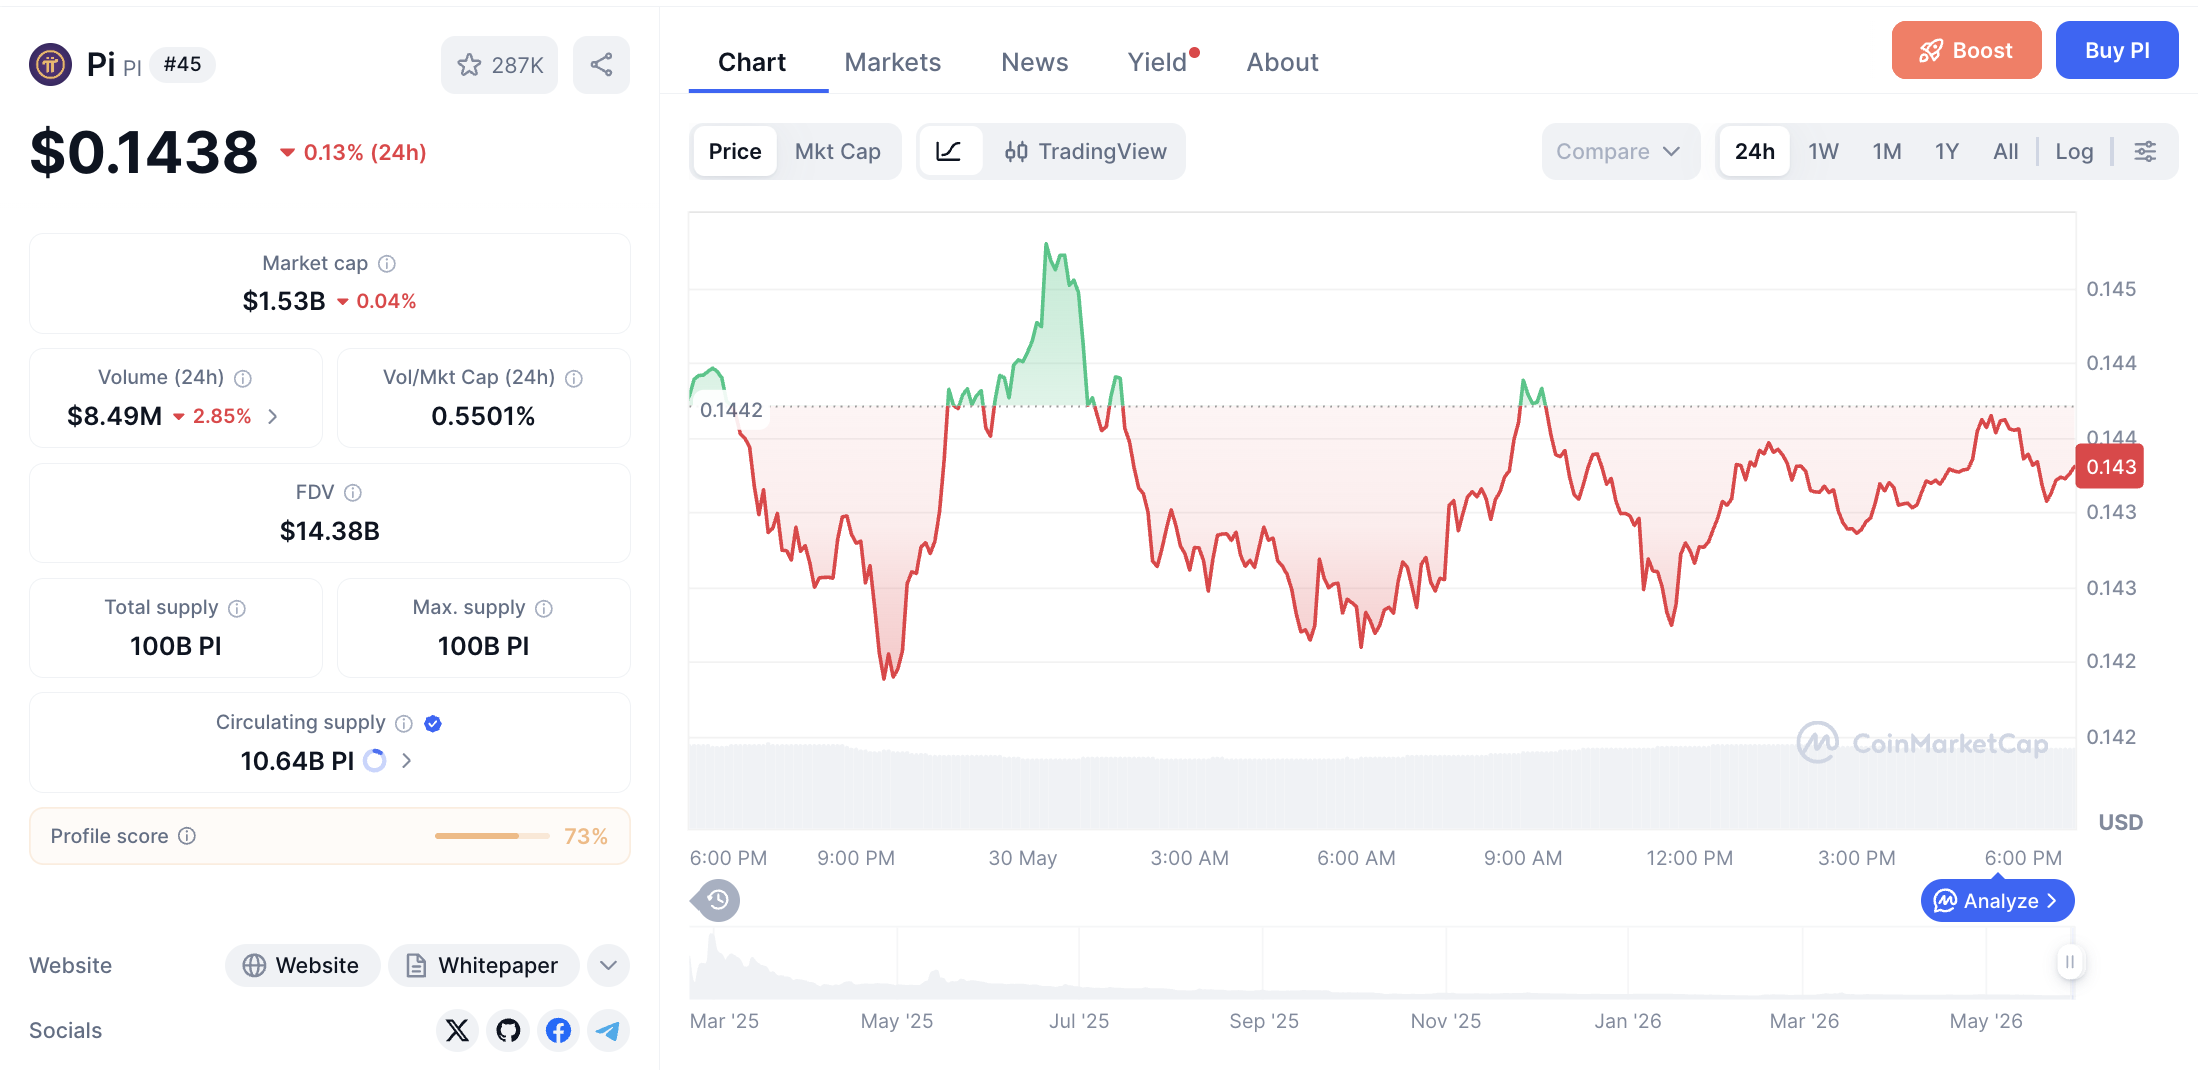Click the chart history clock icon
This screenshot has width=2198, height=1070.
click(717, 901)
